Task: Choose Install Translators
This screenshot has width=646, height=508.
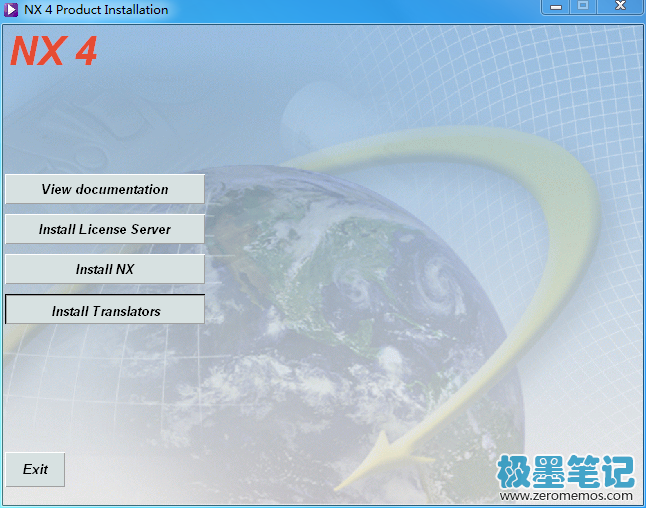Action: pyautogui.click(x=105, y=309)
